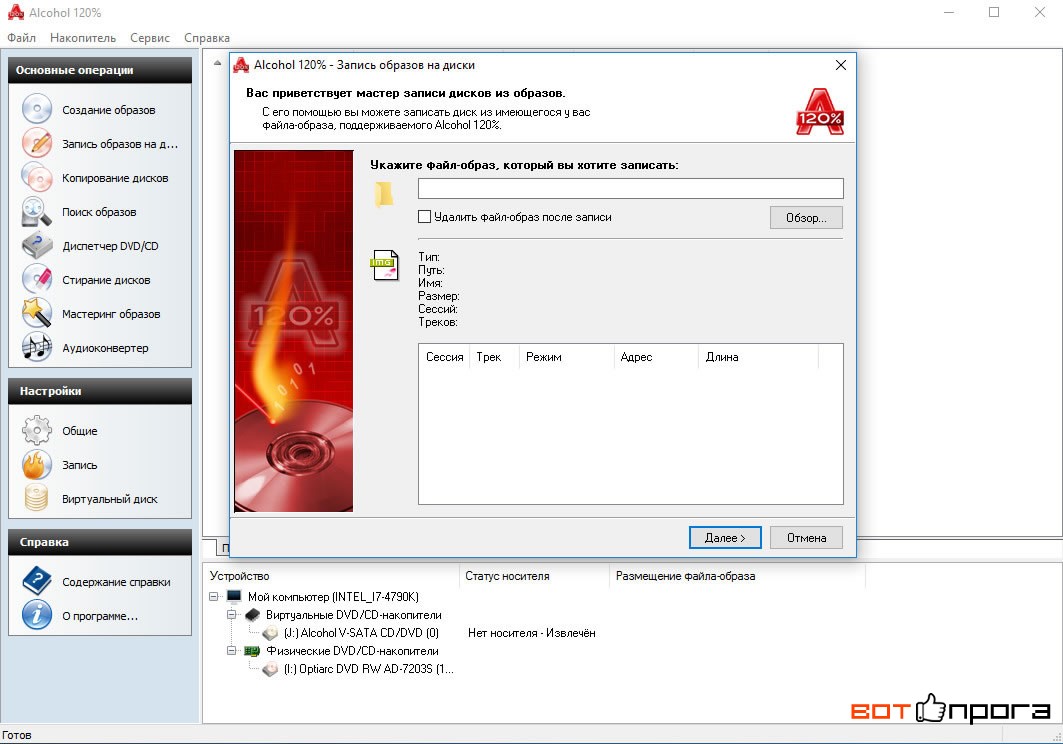Open Содержание справки link
This screenshot has width=1063, height=744.
(116, 582)
